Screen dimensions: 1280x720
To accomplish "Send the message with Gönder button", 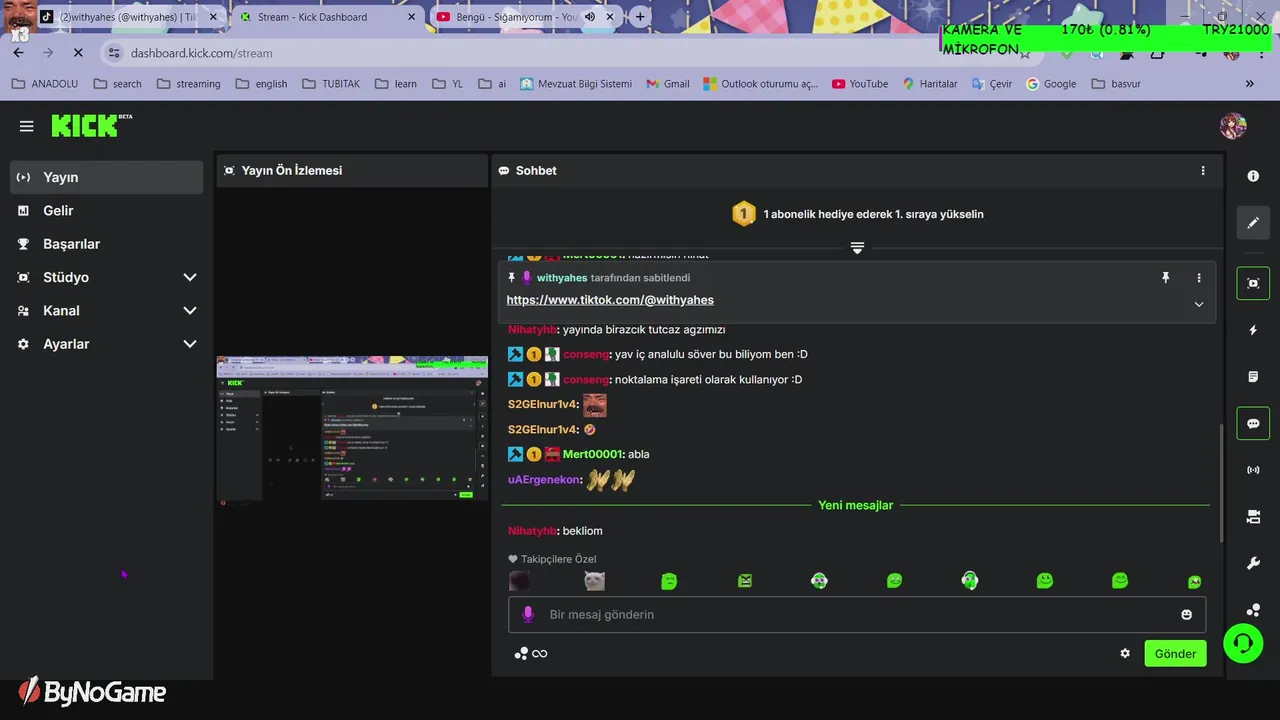I will coord(1175,654).
